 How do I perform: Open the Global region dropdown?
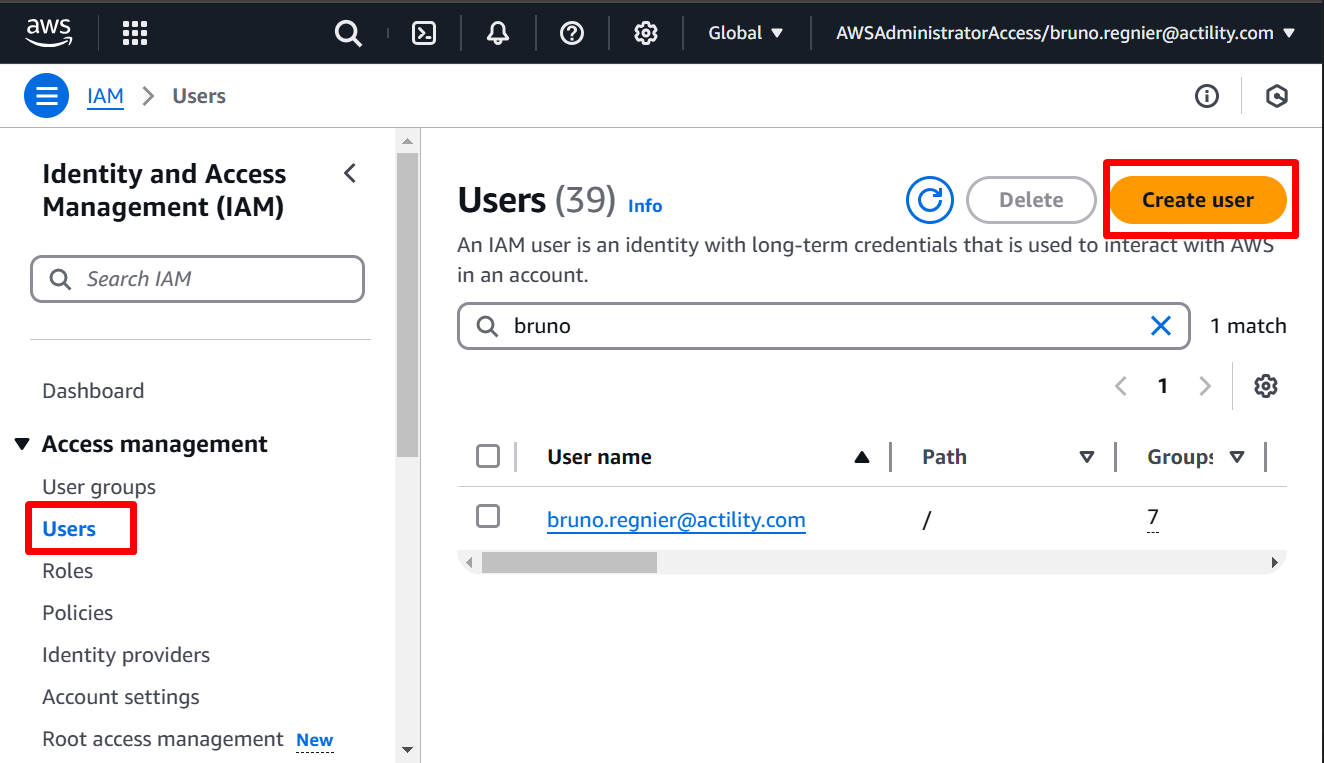tap(746, 33)
